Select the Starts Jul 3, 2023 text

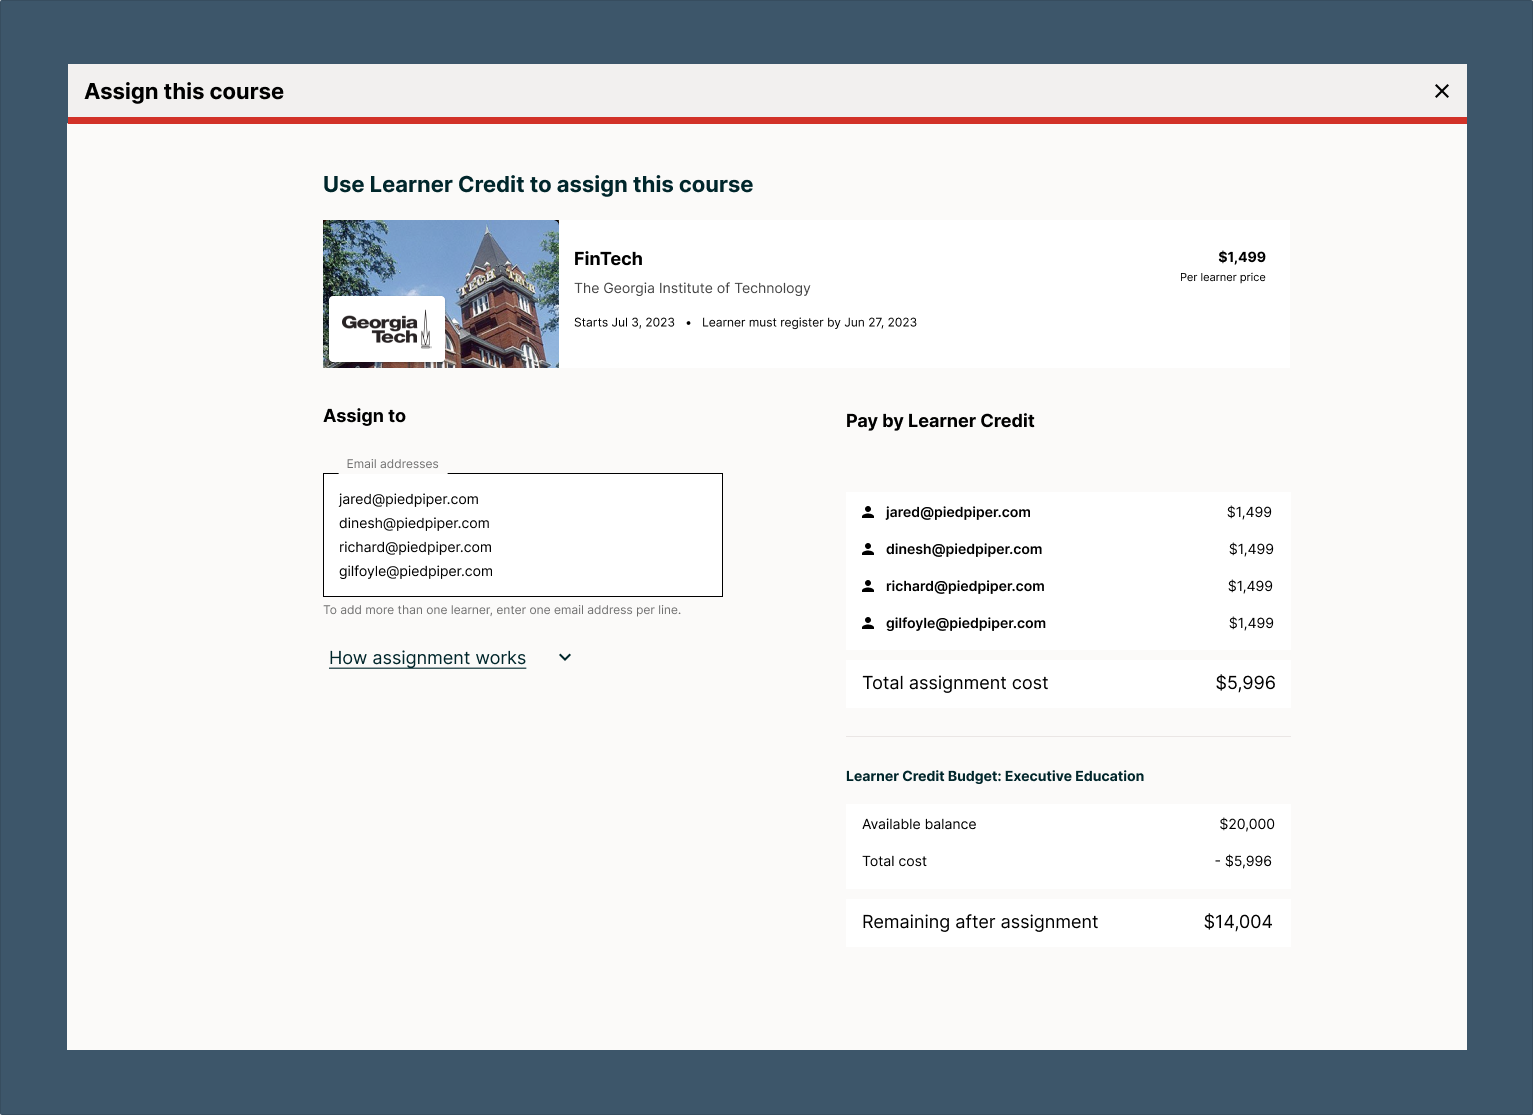click(x=624, y=322)
